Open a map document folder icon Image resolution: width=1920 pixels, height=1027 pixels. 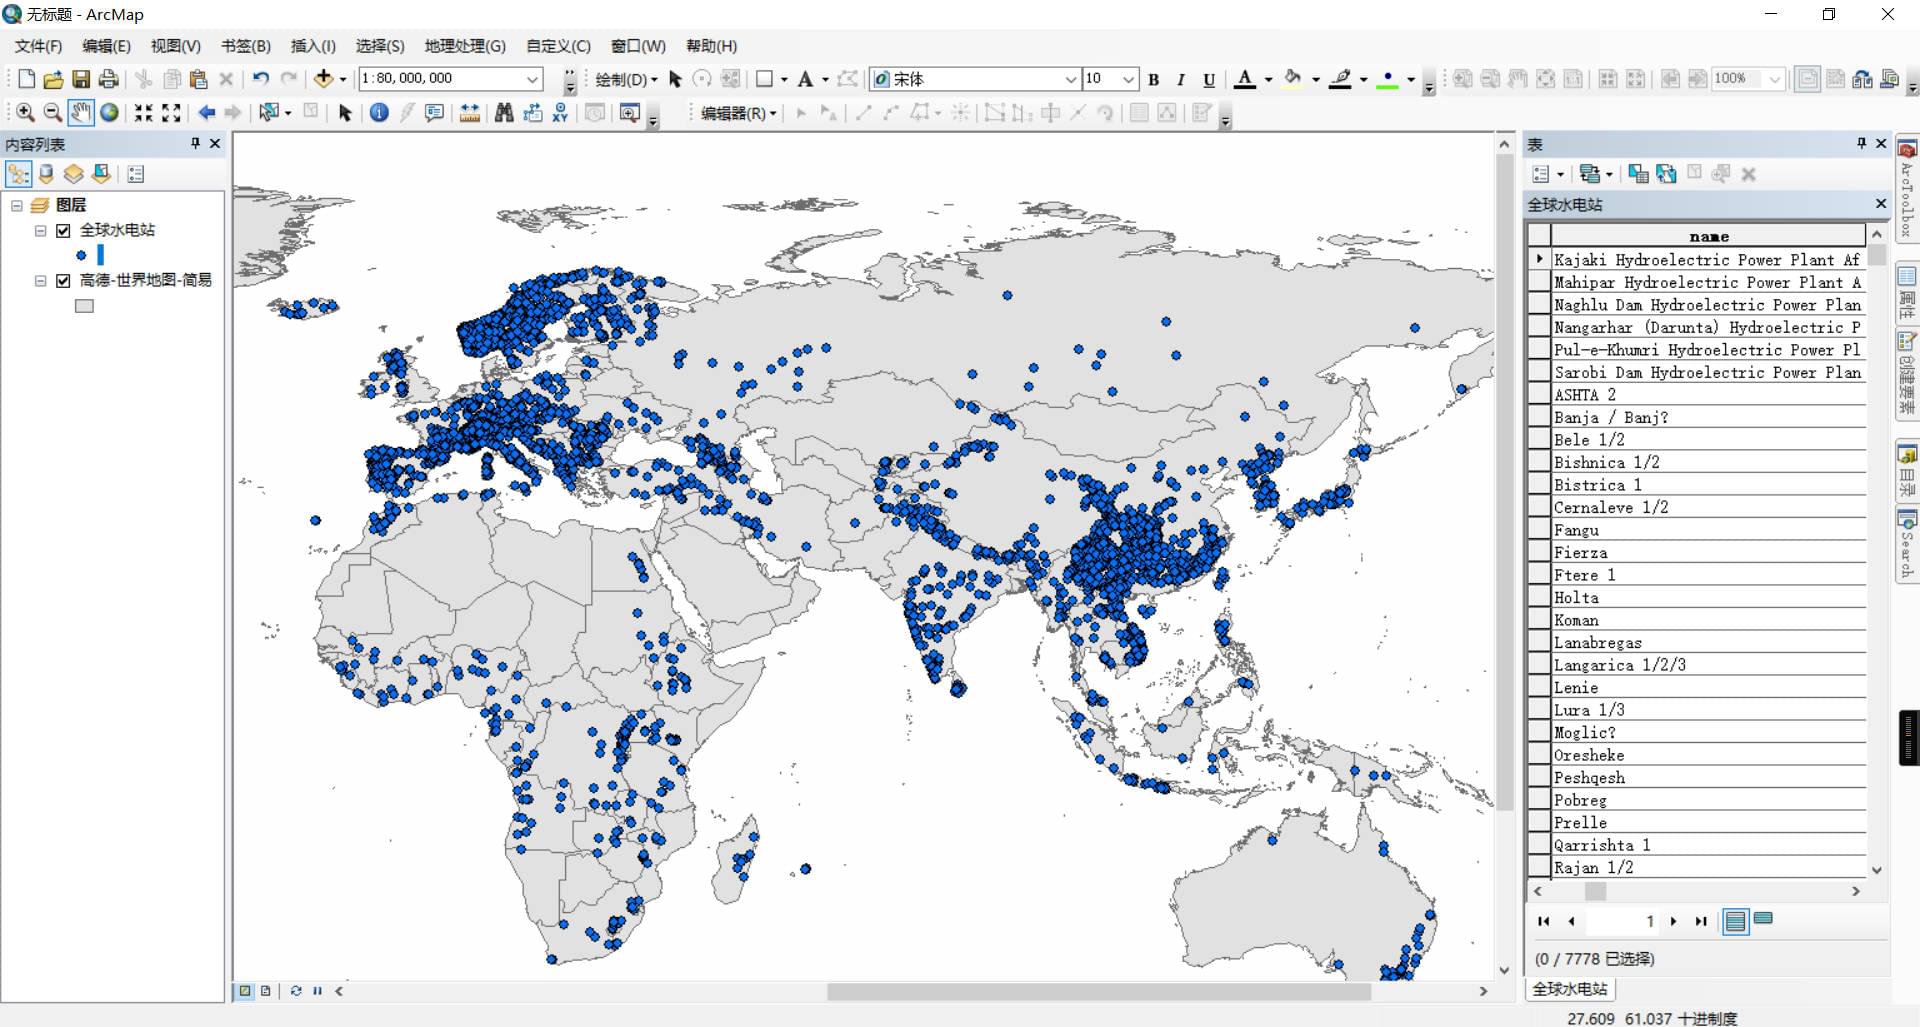[x=53, y=79]
